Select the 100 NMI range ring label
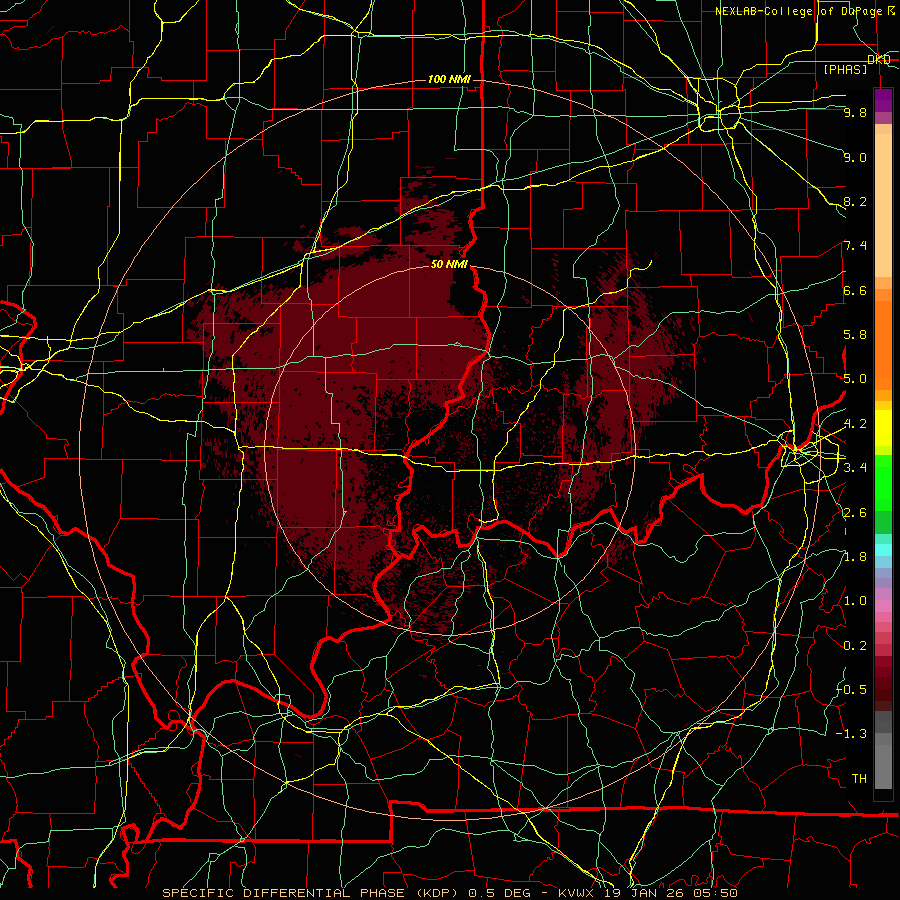Screen dimensions: 900x900 449,79
